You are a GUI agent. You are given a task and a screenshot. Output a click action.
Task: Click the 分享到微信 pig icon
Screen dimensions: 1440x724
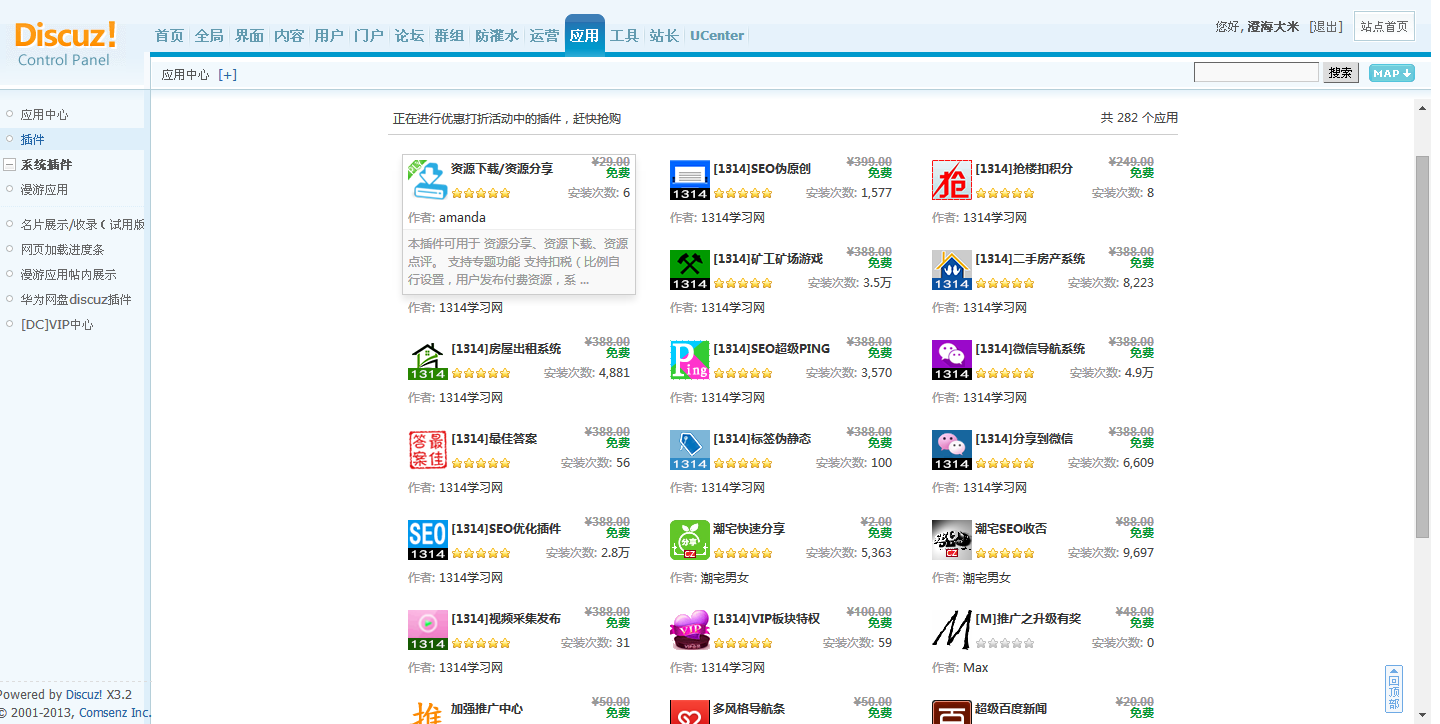tap(951, 449)
